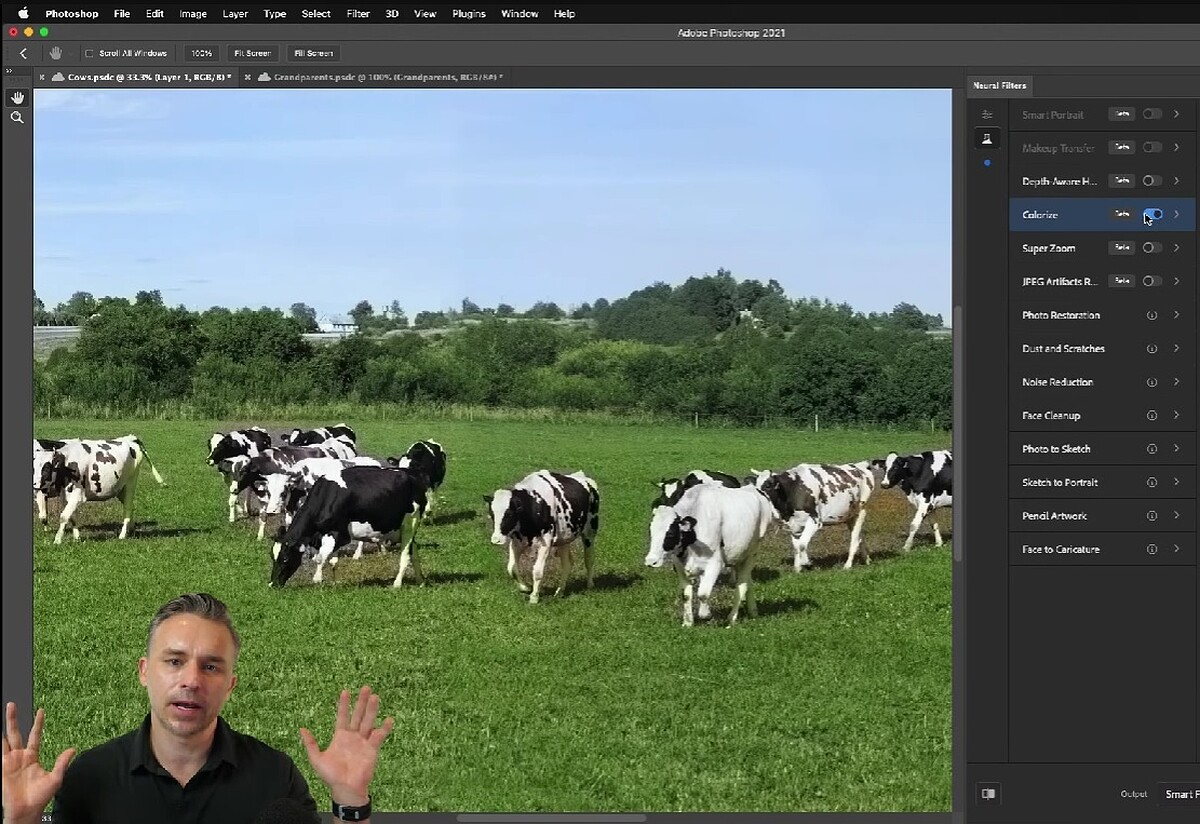
Task: Check the Scroll All Windows checkbox
Action: pos(89,53)
